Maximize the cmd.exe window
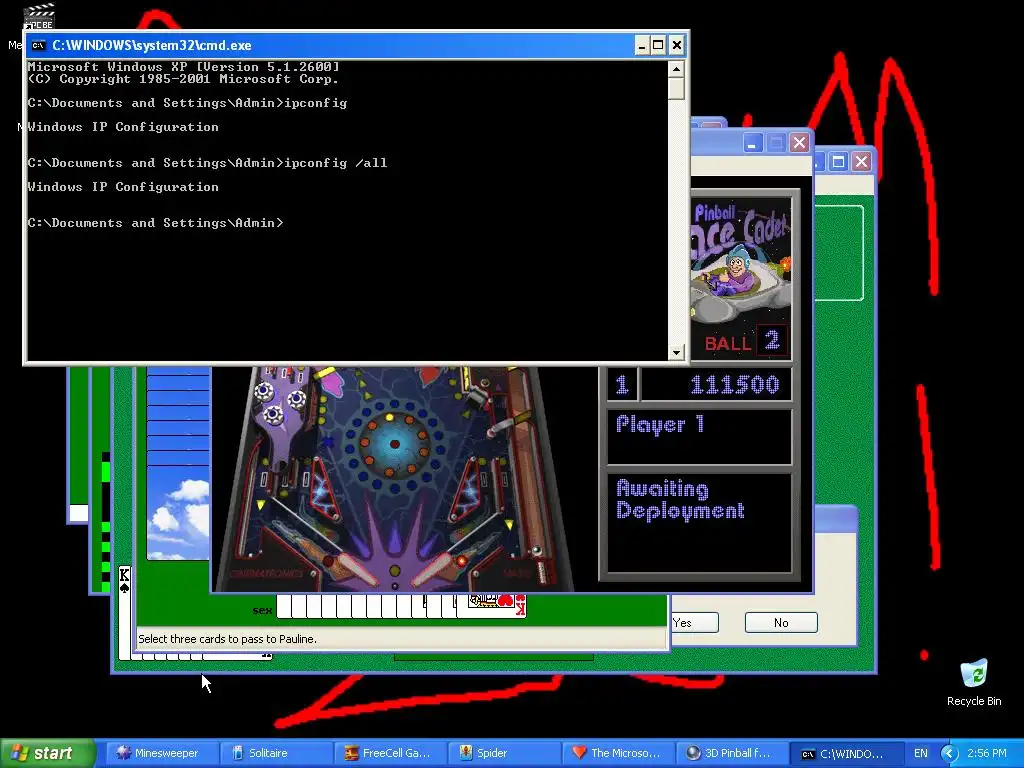 point(658,45)
